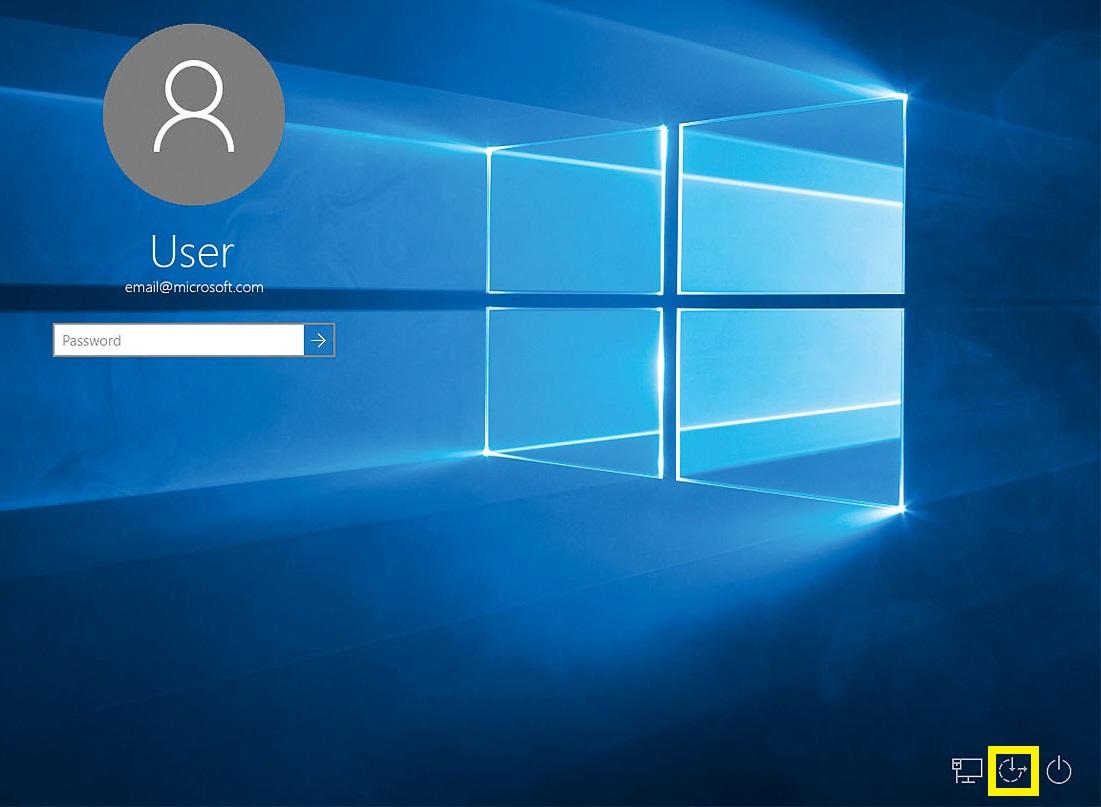Submit password with the arrow button
1101x807 pixels.
[319, 340]
